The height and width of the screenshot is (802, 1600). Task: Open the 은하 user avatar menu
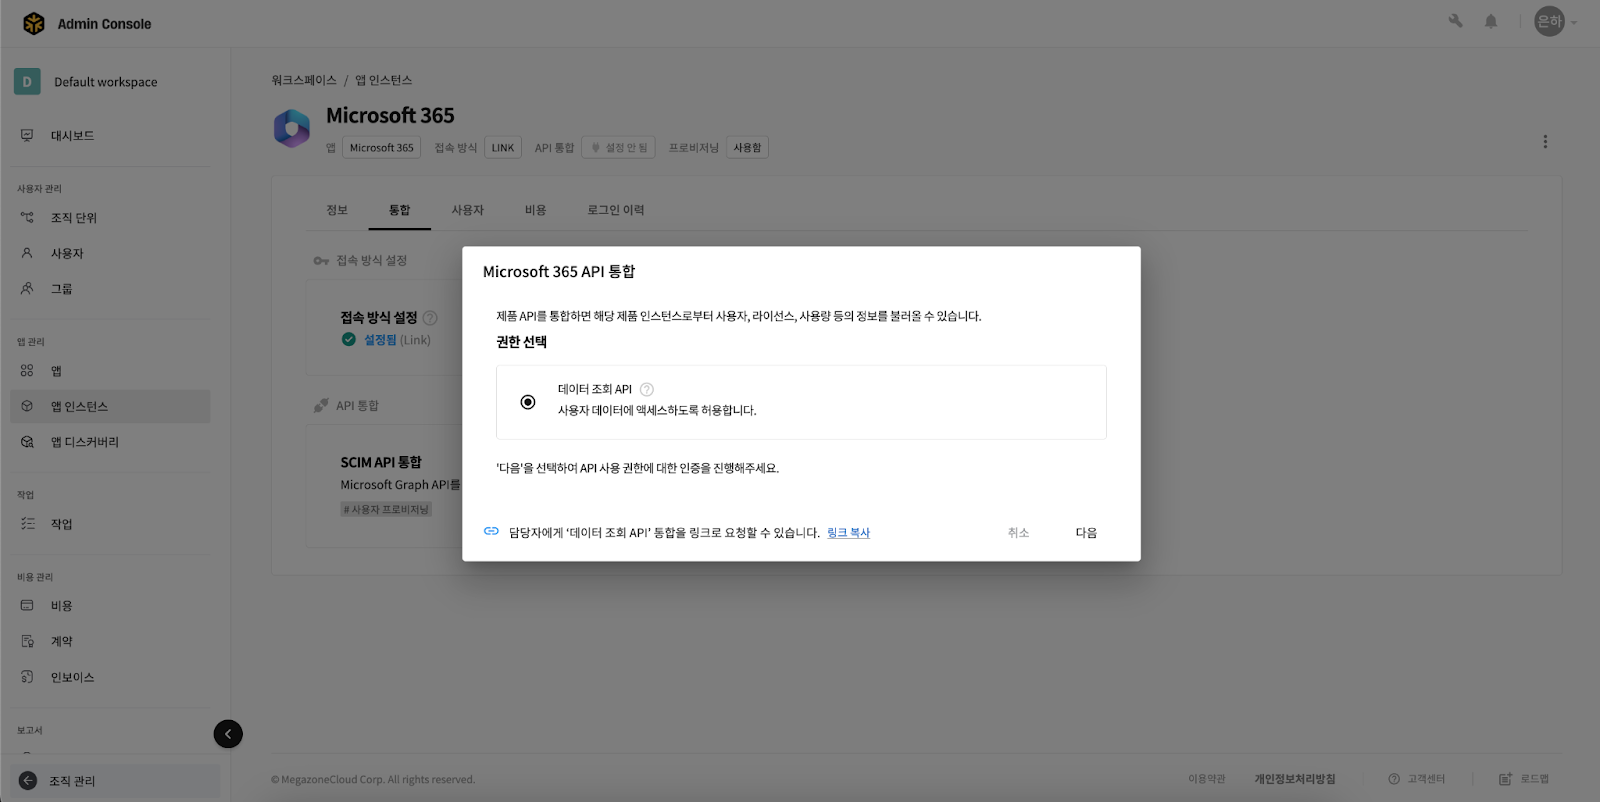pos(1550,21)
